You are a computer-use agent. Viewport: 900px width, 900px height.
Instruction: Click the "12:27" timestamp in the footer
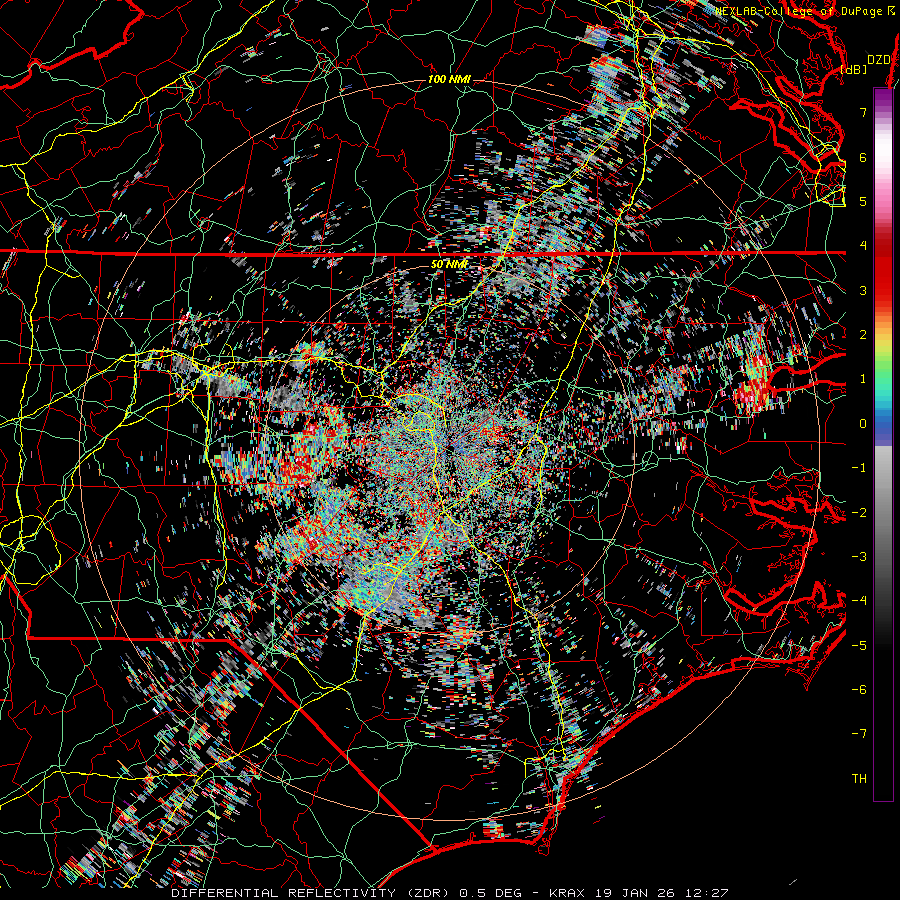[709, 893]
